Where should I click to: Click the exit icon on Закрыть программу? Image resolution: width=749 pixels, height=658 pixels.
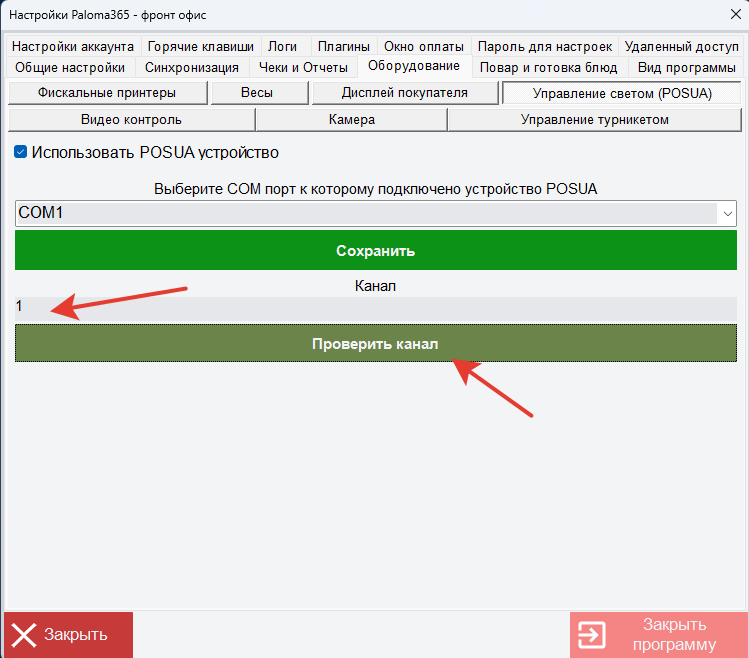tap(592, 635)
